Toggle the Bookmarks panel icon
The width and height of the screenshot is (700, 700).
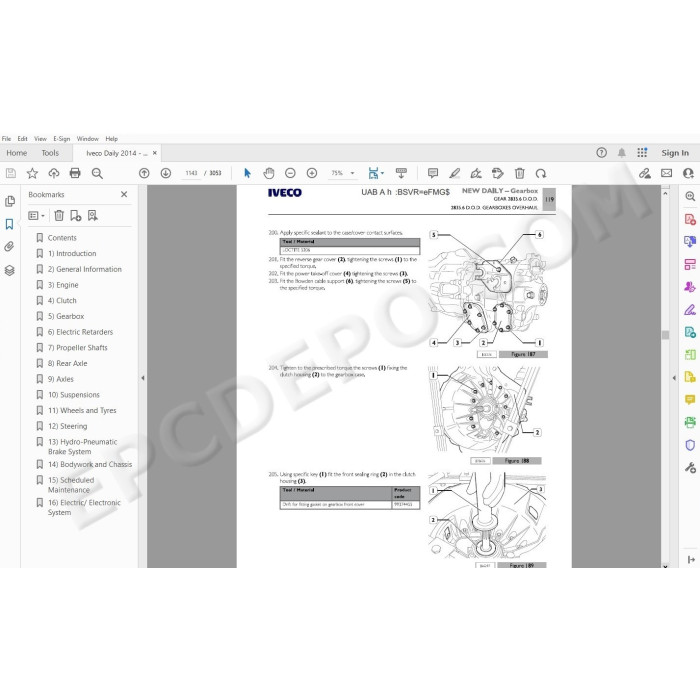tap(9, 224)
